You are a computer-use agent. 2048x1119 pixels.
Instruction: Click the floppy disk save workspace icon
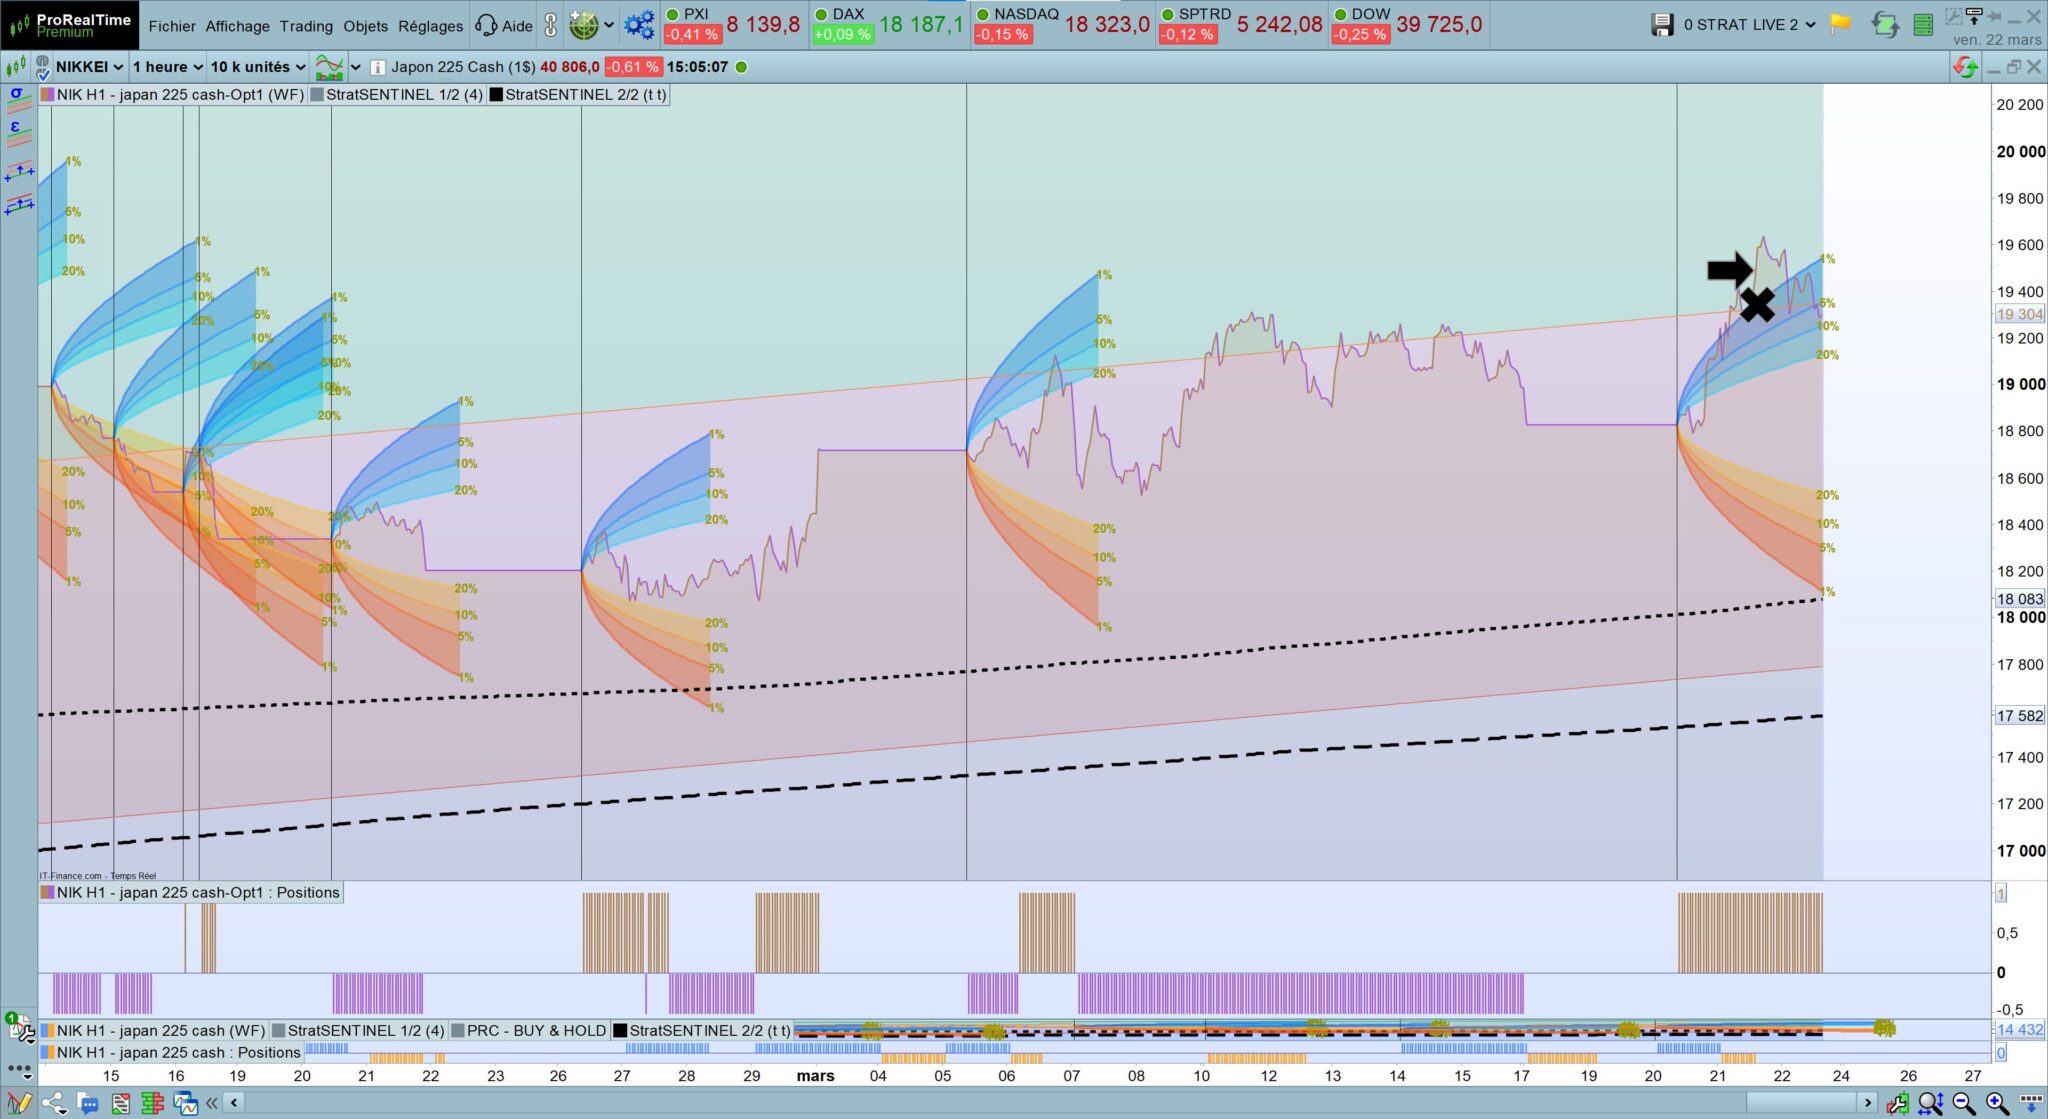click(1662, 25)
